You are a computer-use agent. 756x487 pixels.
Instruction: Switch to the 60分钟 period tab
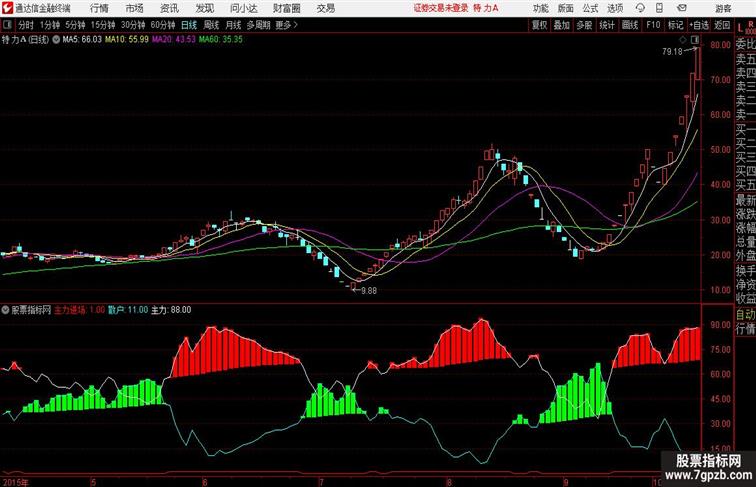click(163, 25)
